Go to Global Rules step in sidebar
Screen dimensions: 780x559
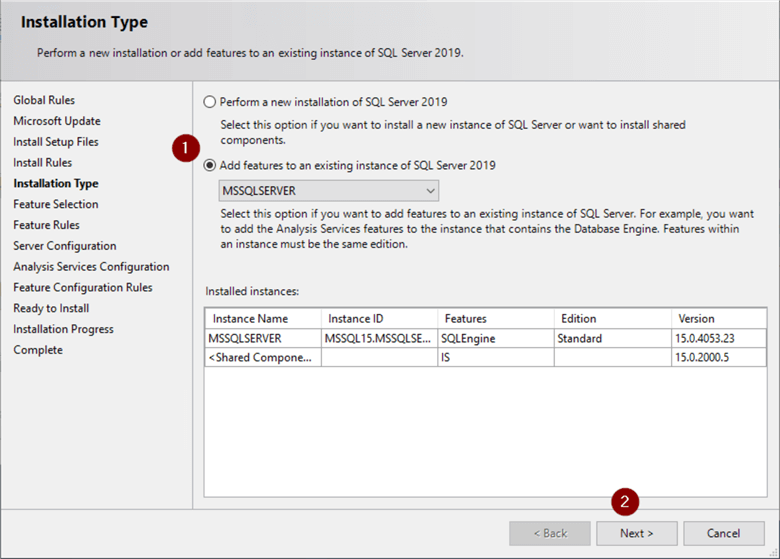pyautogui.click(x=44, y=100)
